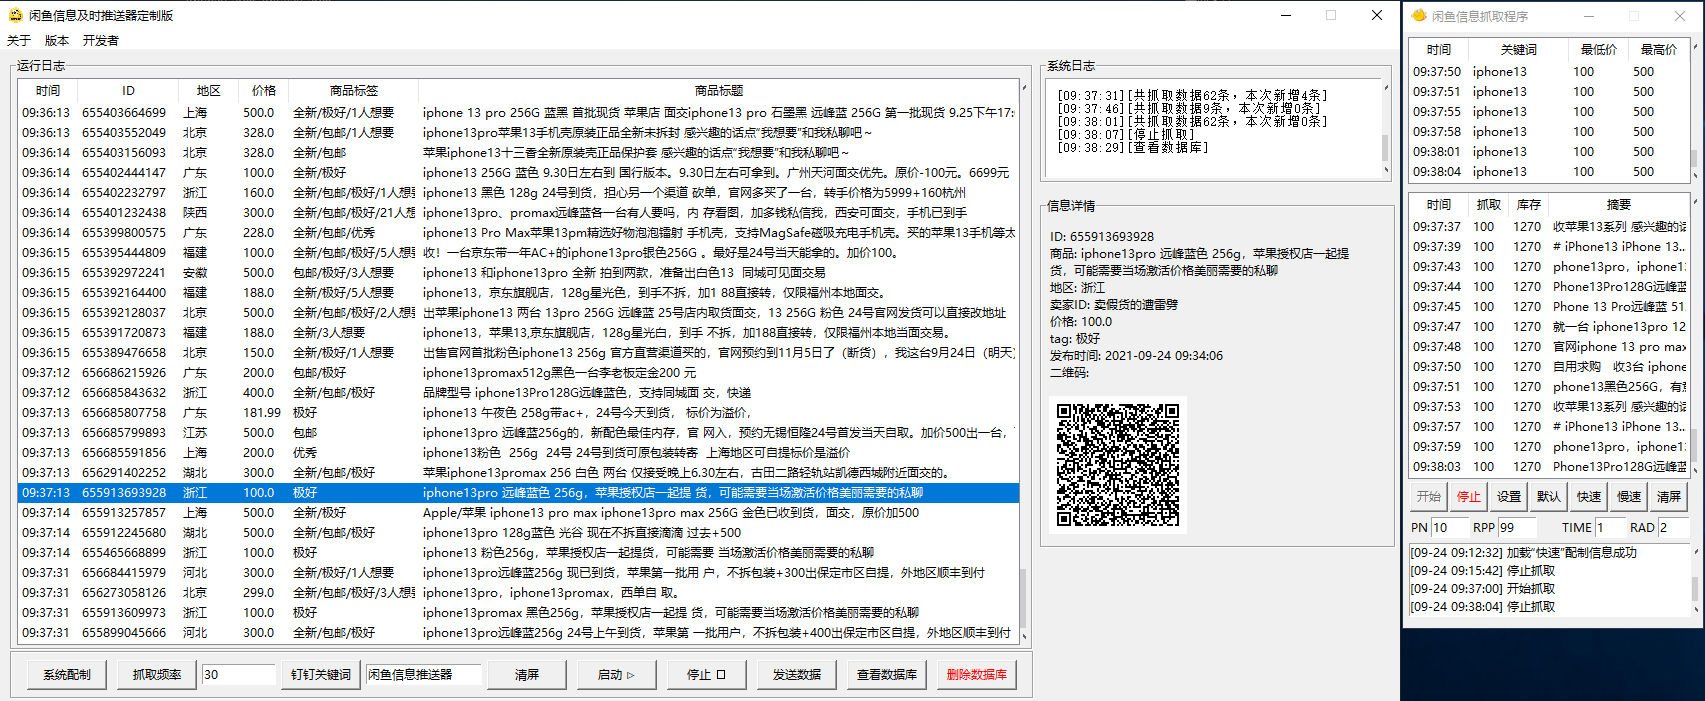Select row with ID 655392164400
This screenshot has width=1705, height=701.
[518, 293]
